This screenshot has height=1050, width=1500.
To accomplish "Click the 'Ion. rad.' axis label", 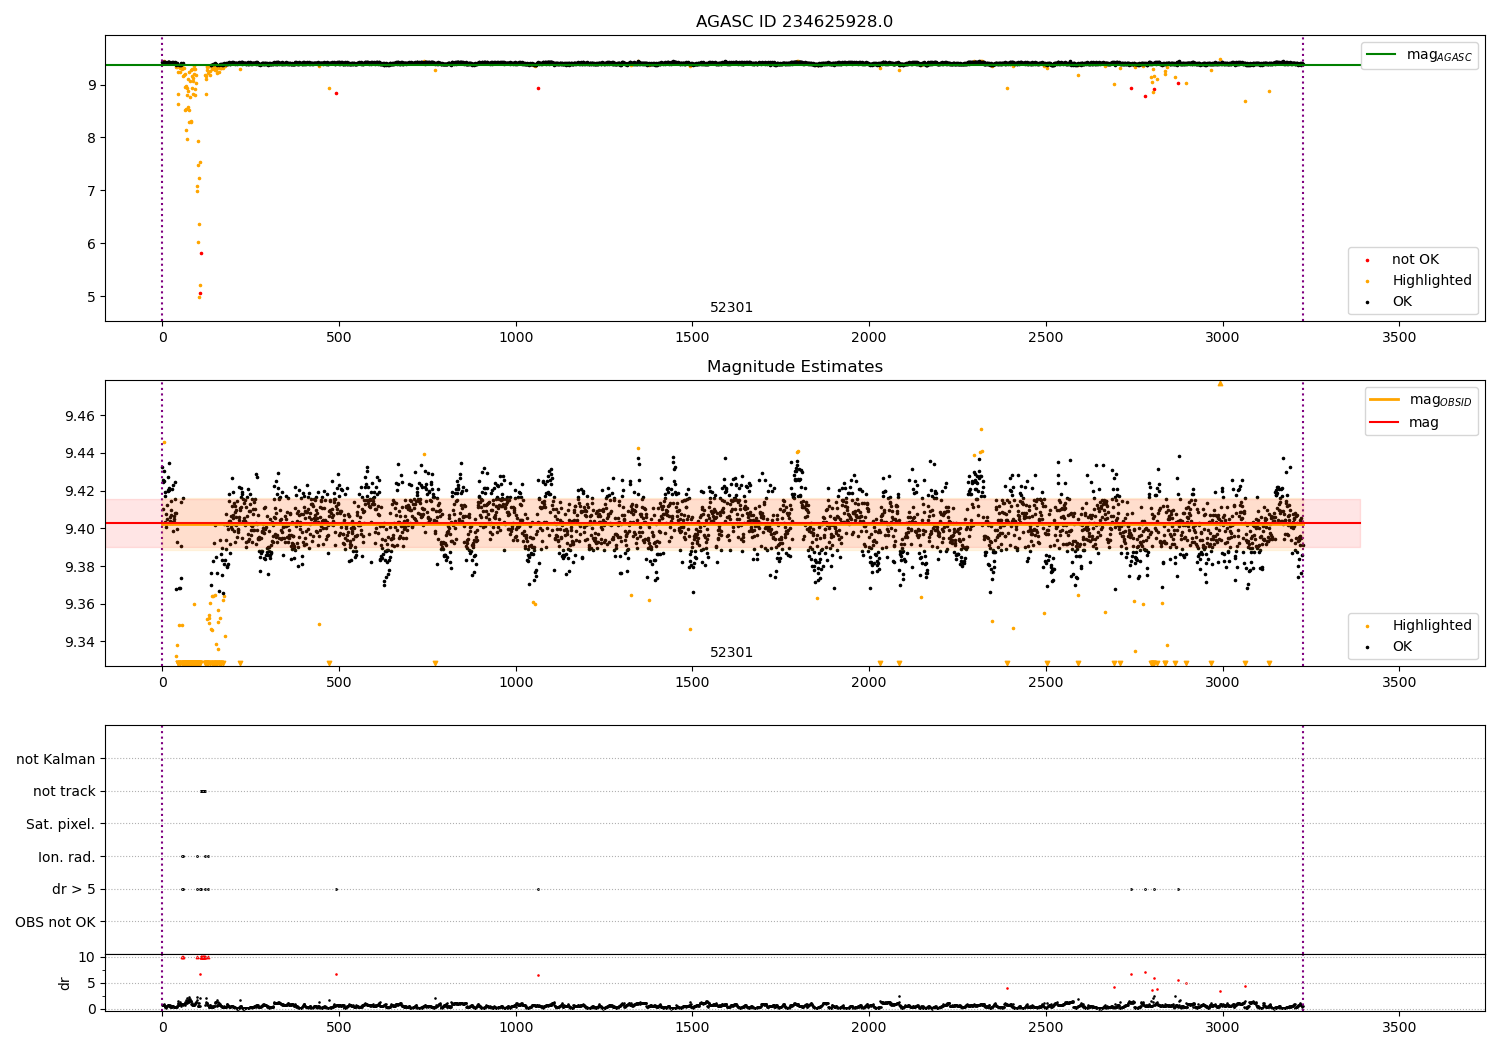I will 67,857.
